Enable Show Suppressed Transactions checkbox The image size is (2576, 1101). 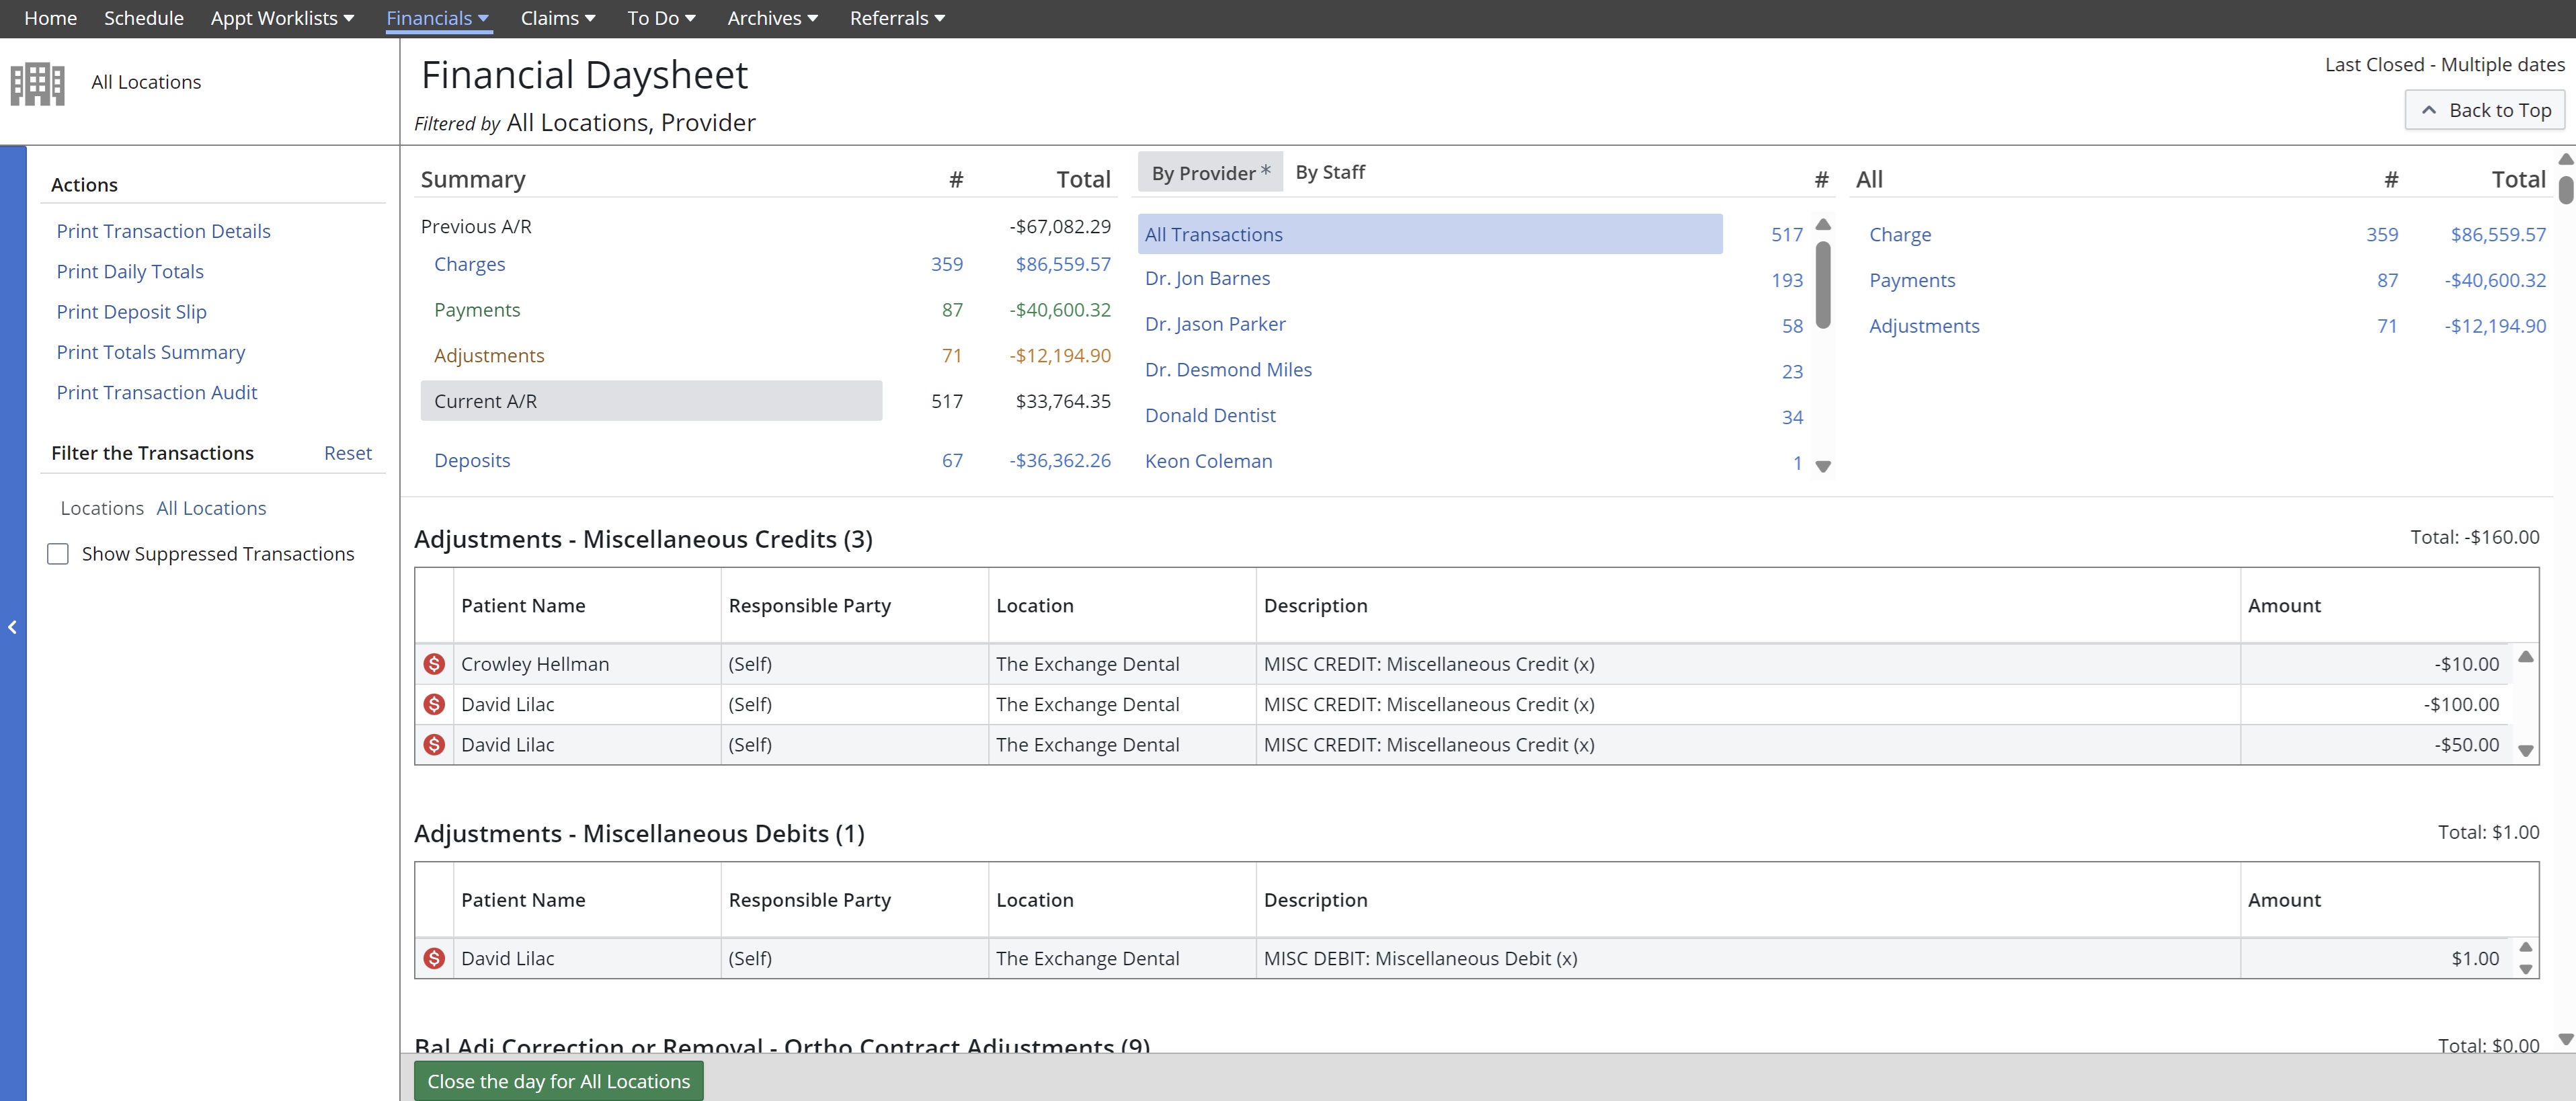(x=58, y=554)
